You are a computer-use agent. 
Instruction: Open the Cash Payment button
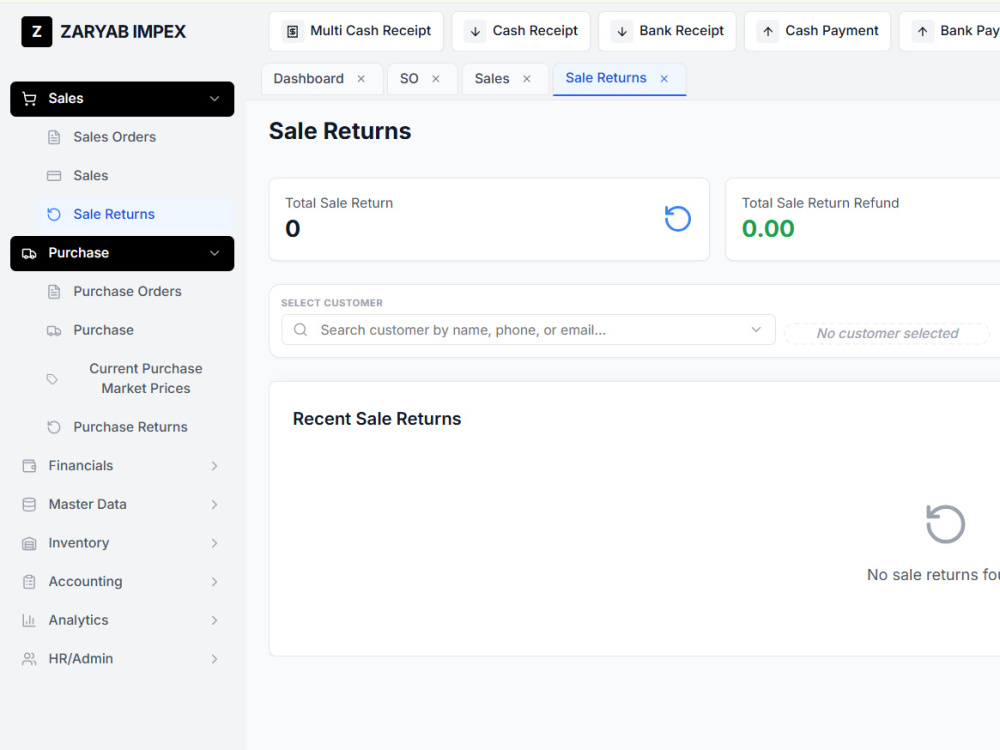coord(818,31)
